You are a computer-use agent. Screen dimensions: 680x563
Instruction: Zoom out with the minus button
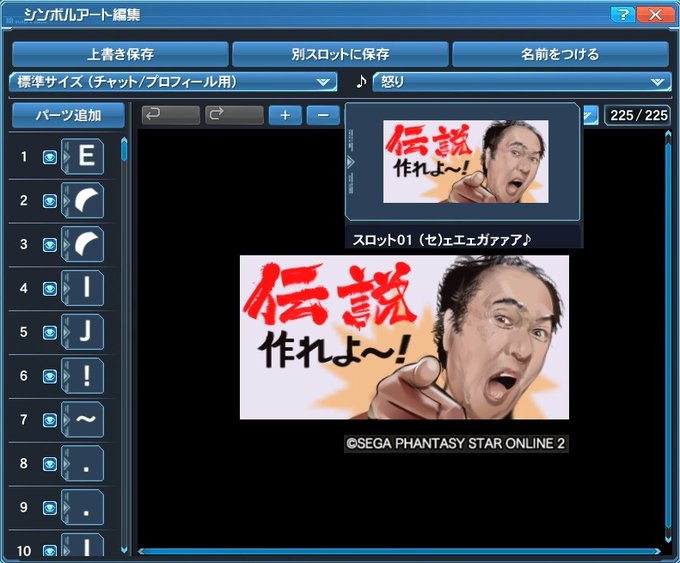click(x=323, y=115)
